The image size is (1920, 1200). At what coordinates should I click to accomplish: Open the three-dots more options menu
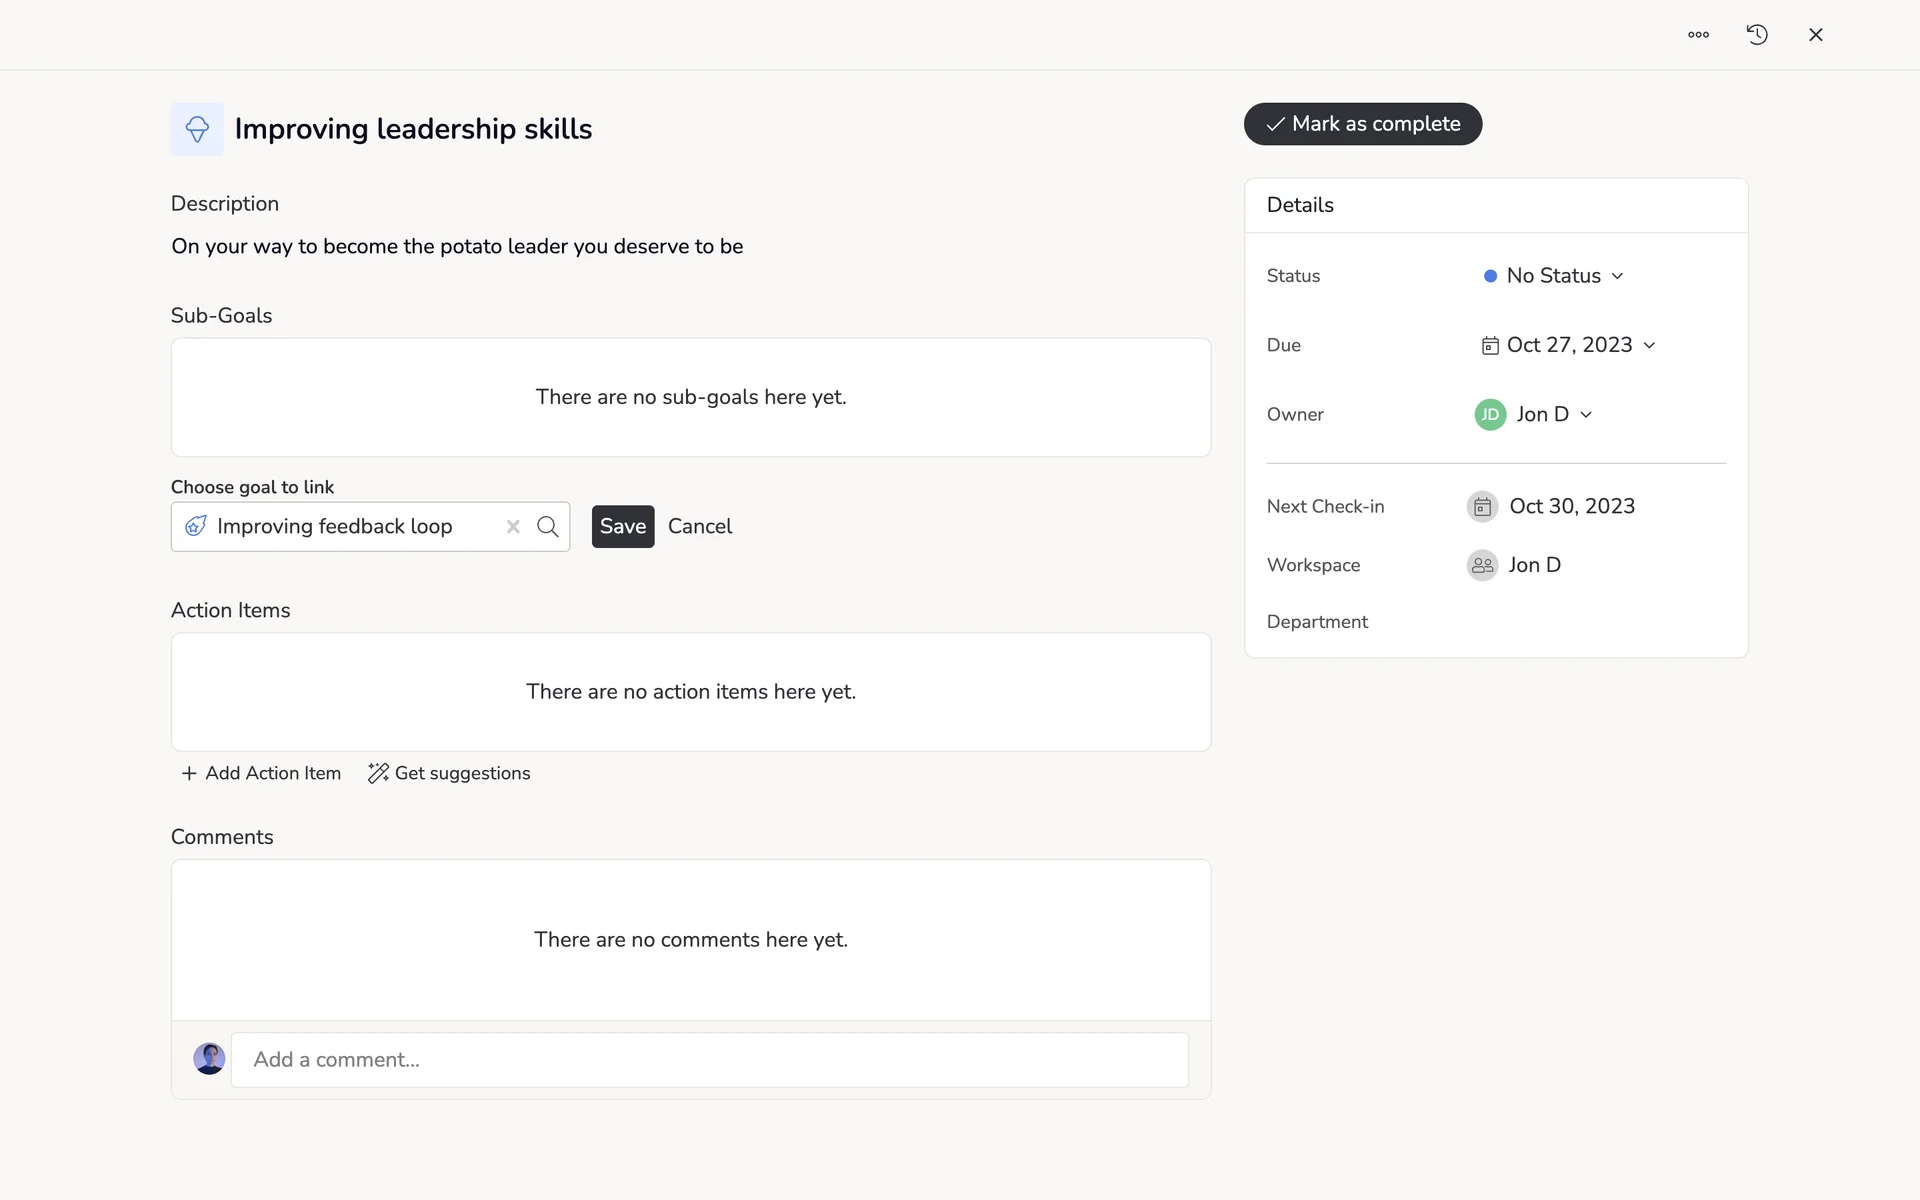pyautogui.click(x=1698, y=35)
